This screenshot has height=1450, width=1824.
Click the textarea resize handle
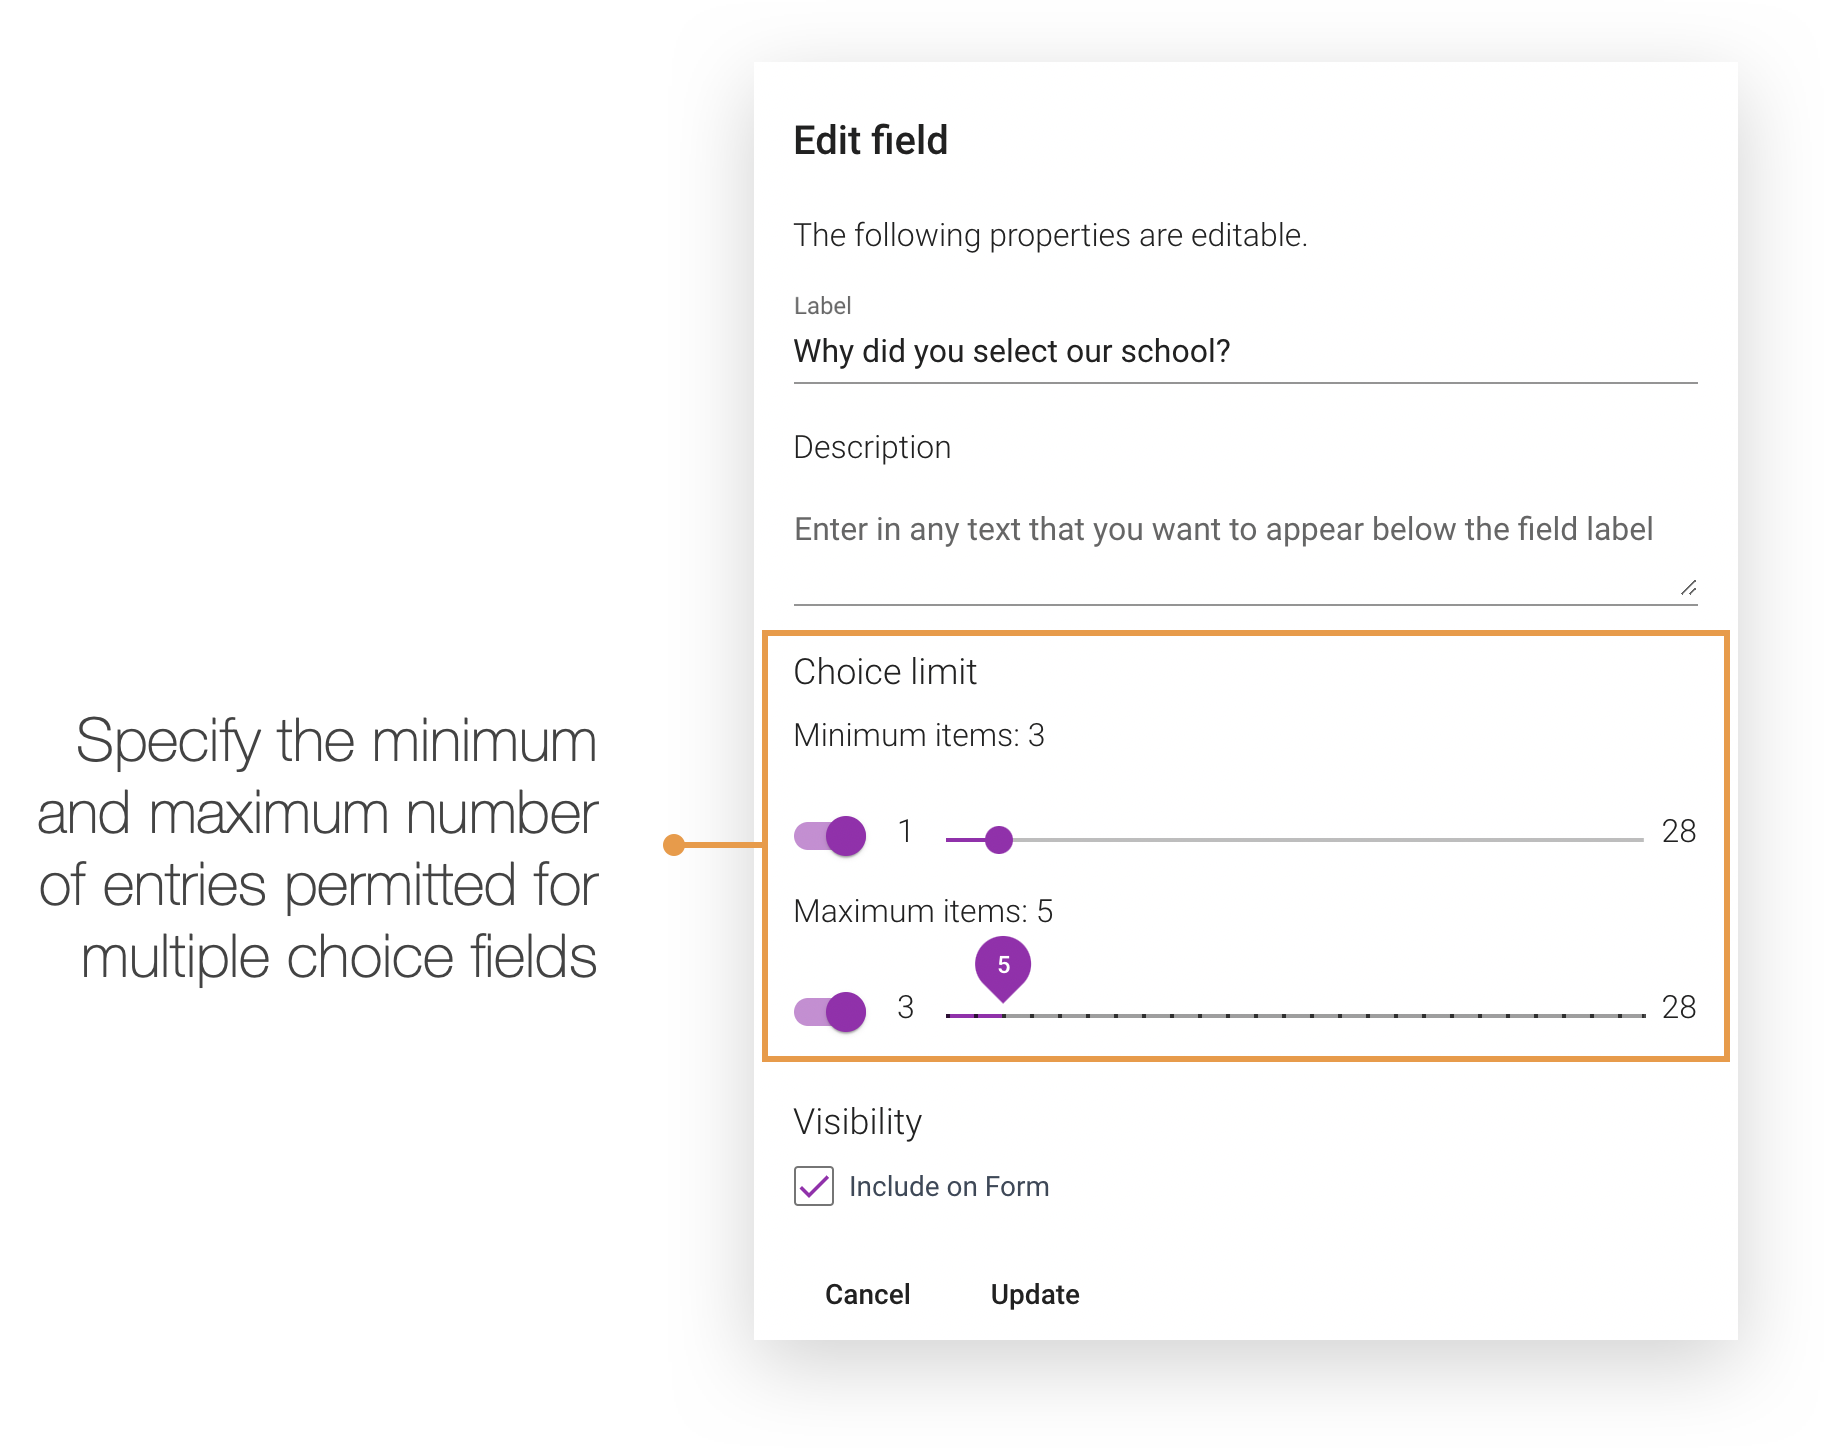pyautogui.click(x=1690, y=589)
